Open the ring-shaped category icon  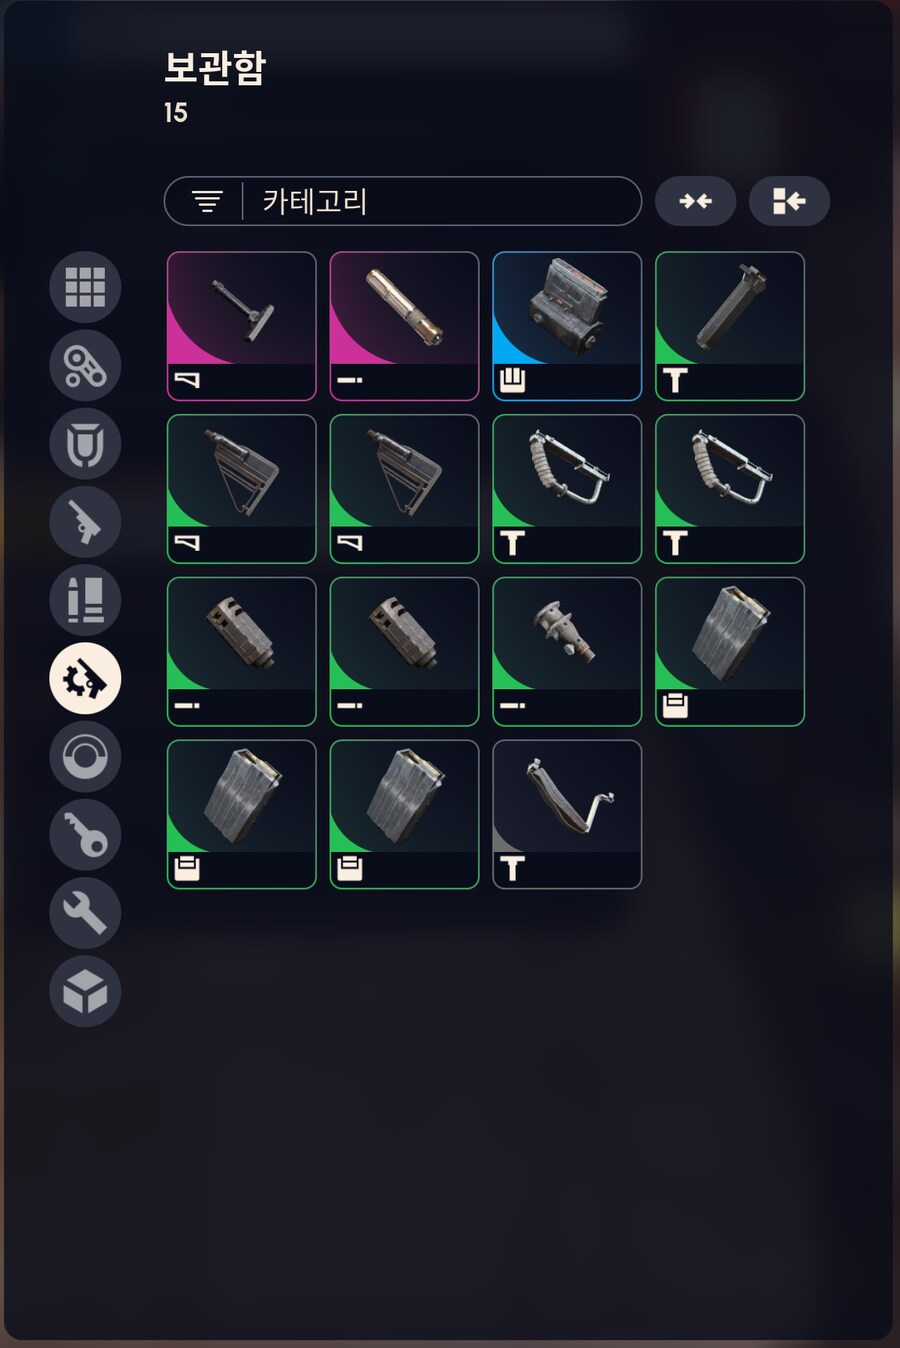pos(85,757)
